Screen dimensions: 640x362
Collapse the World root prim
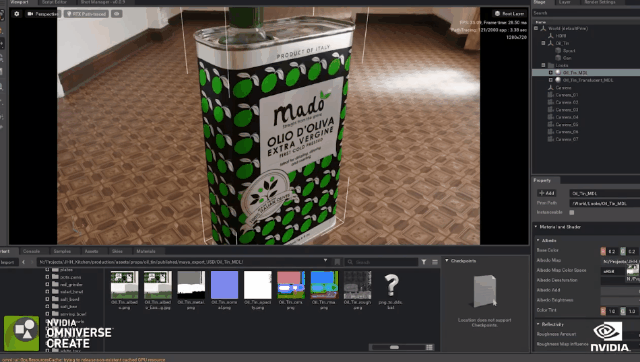pos(536,29)
